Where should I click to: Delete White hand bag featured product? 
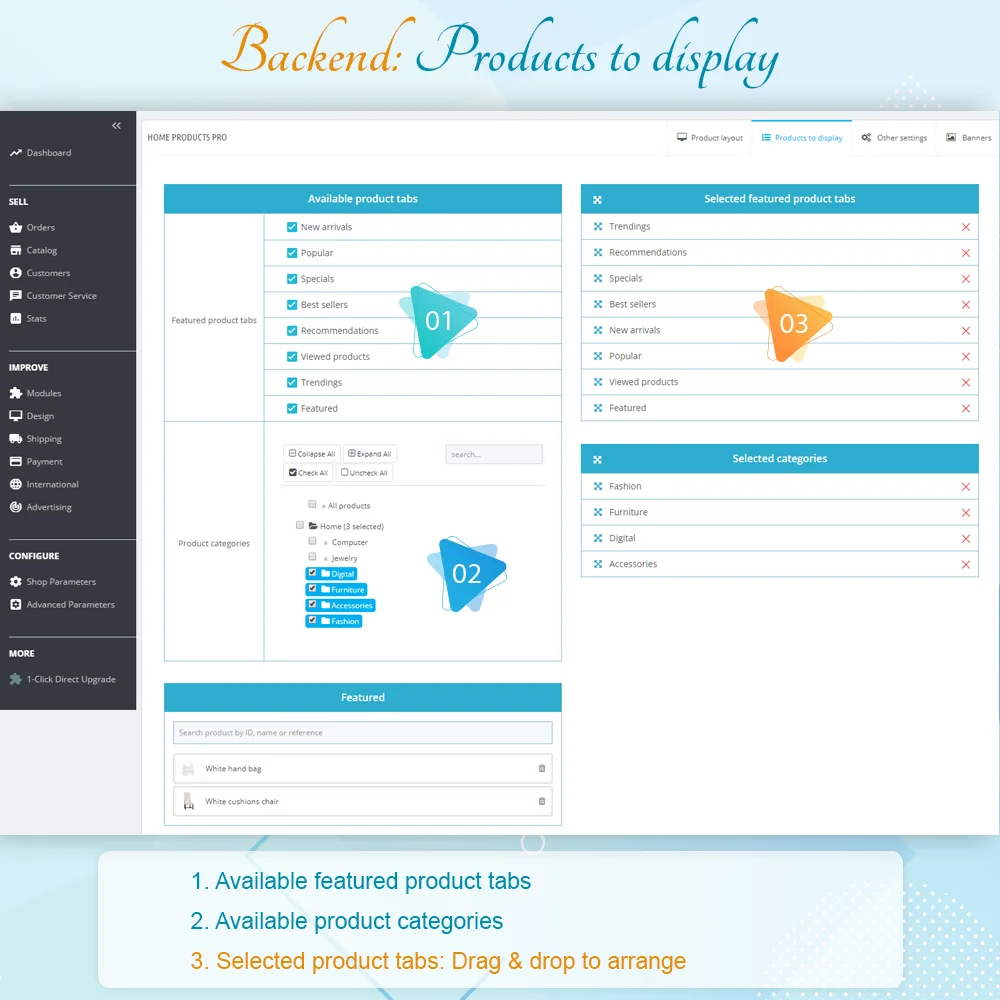click(542, 769)
